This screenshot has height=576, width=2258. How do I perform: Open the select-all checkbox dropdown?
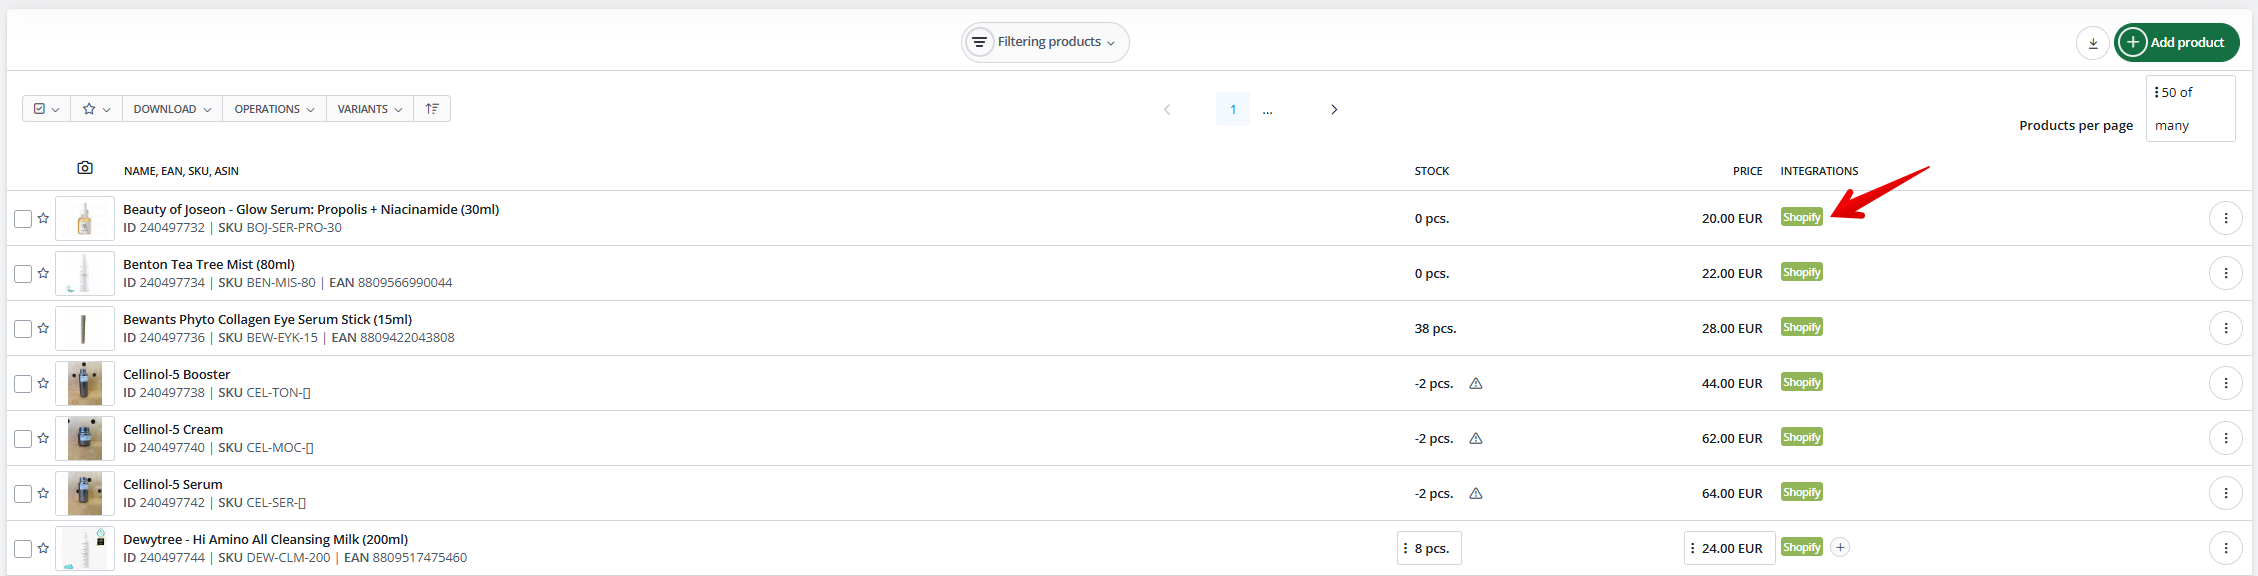46,109
